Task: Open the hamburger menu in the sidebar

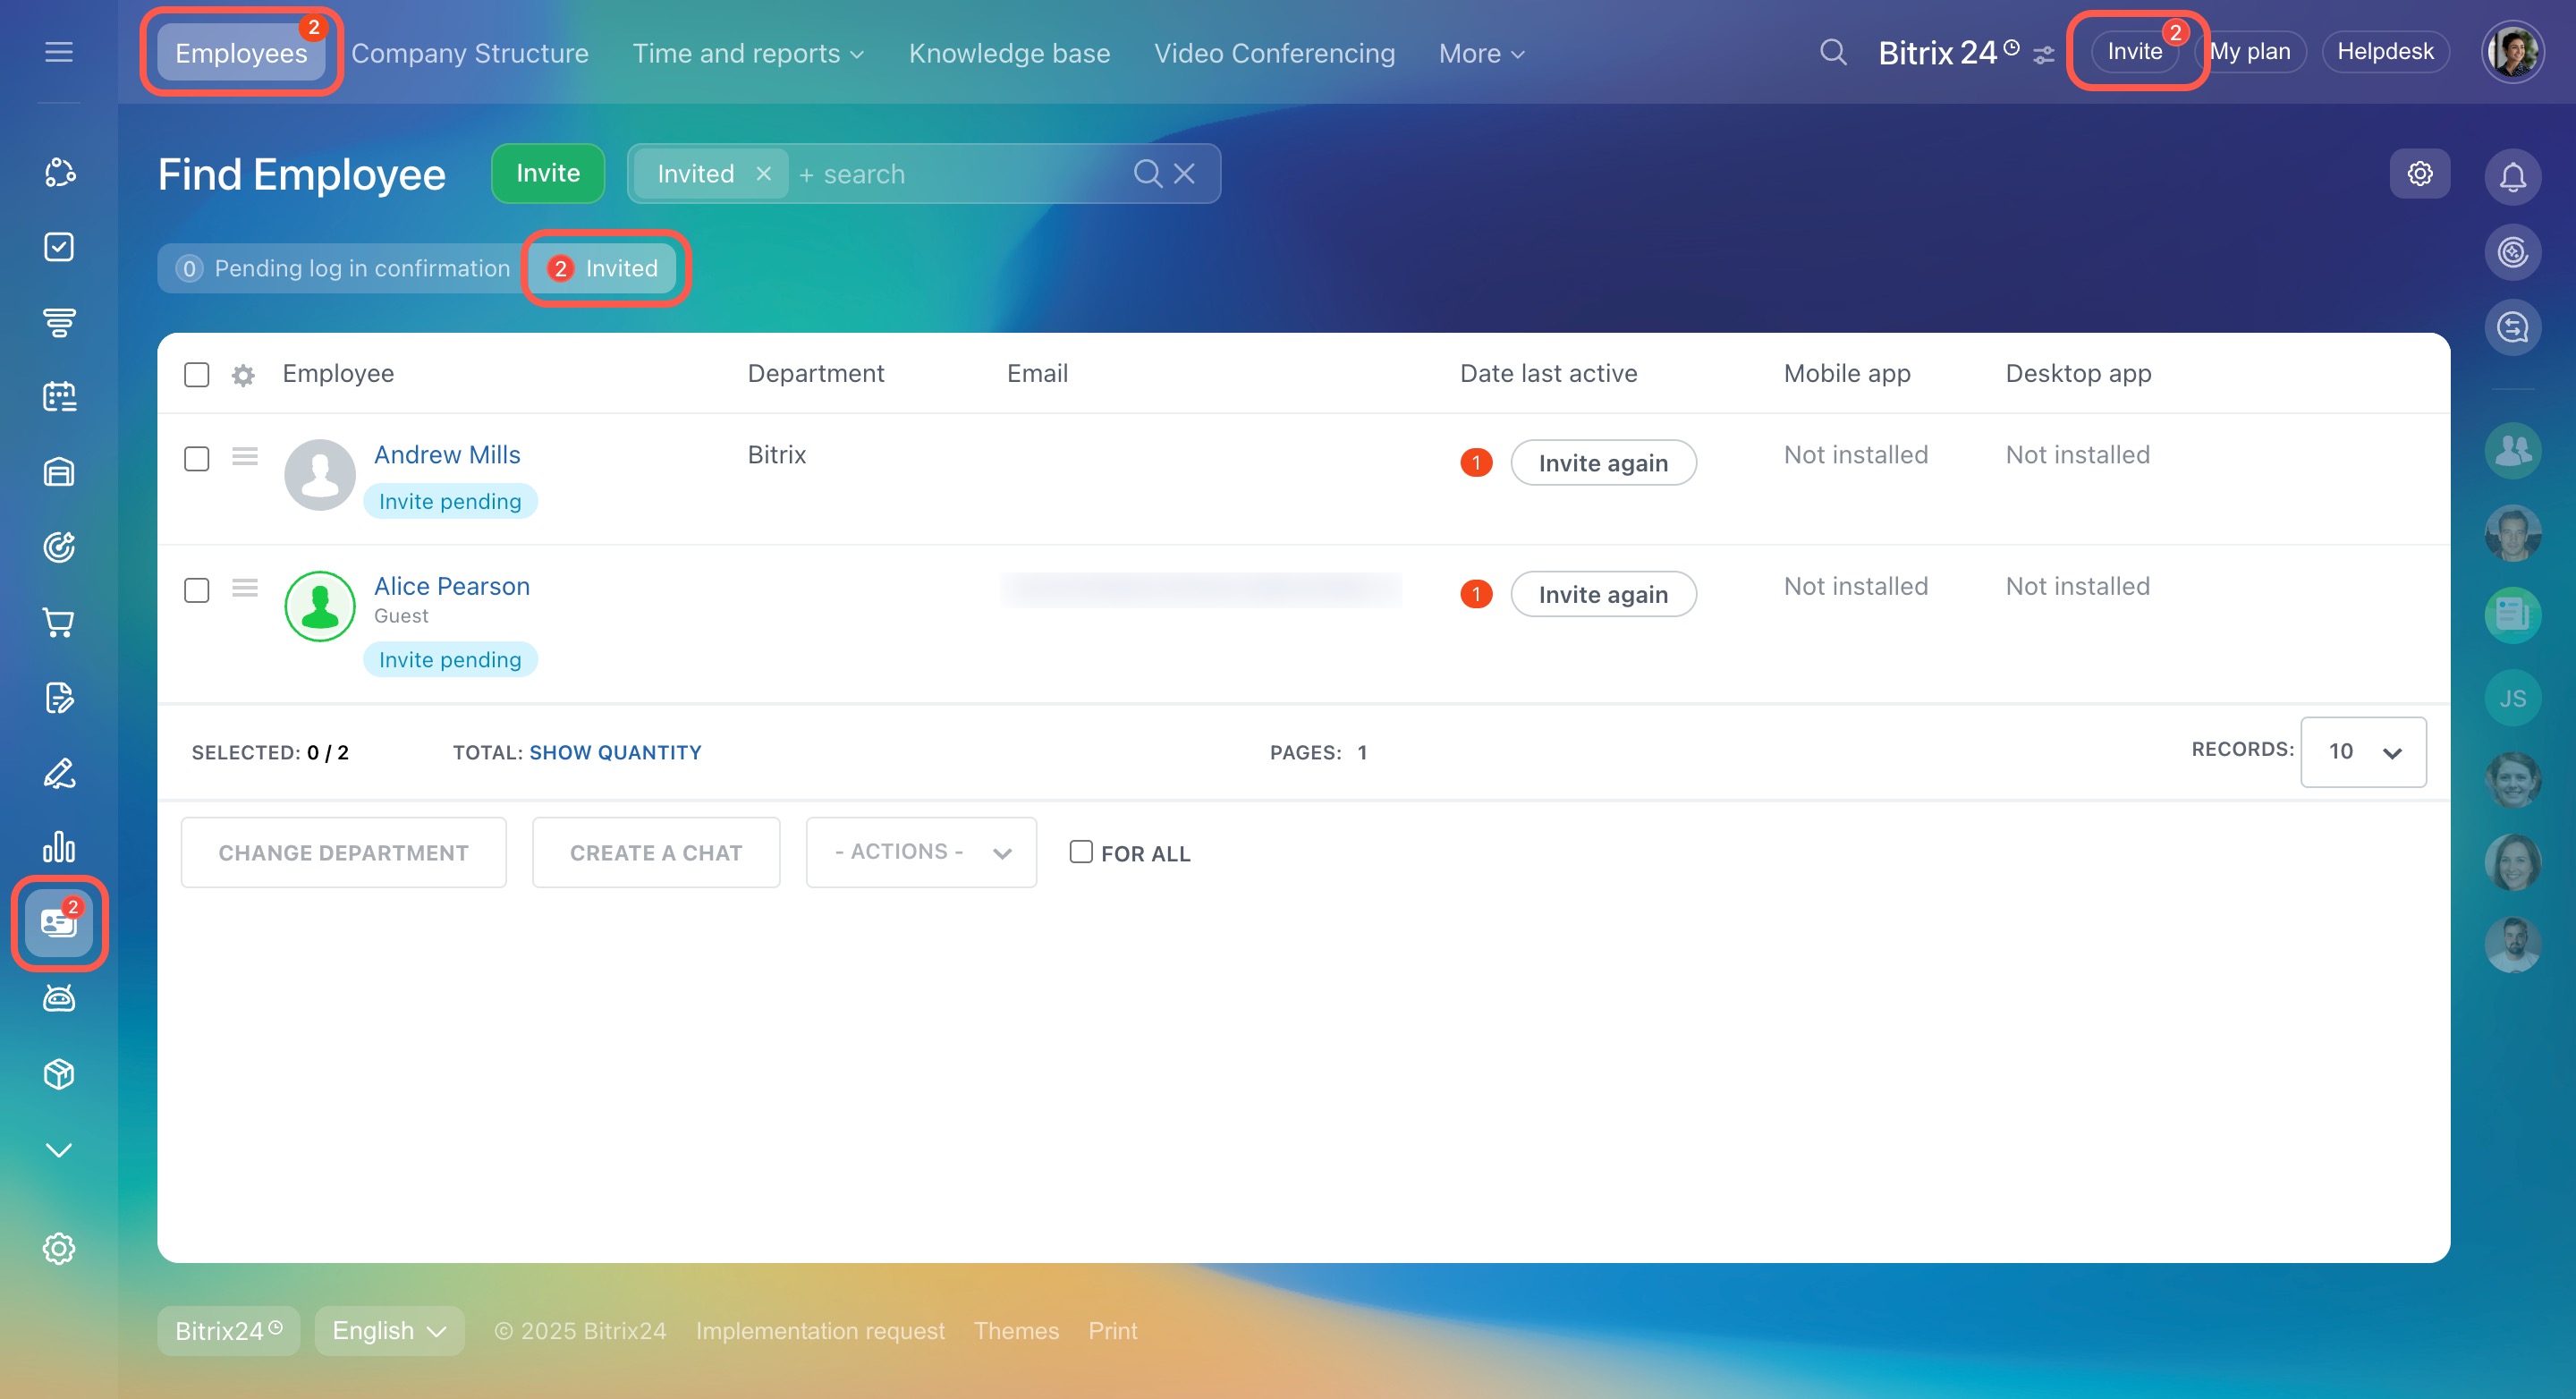Action: click(59, 52)
